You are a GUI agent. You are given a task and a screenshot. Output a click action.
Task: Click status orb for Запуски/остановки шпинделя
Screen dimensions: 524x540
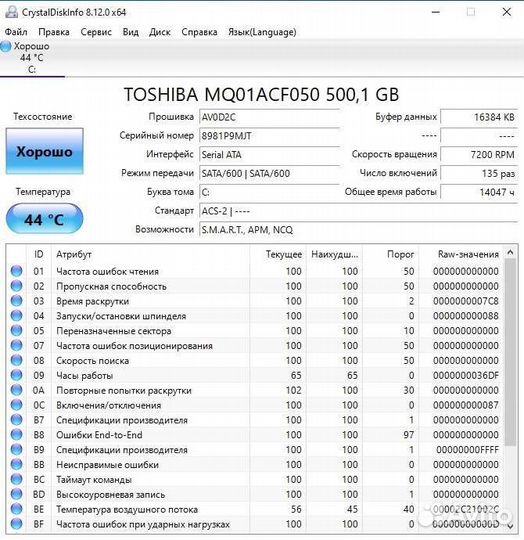click(x=16, y=315)
